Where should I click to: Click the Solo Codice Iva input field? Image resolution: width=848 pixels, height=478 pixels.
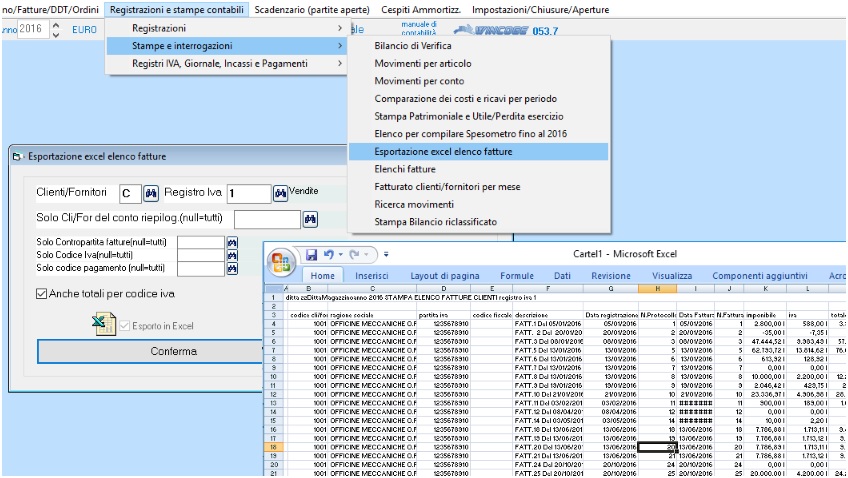click(201, 255)
